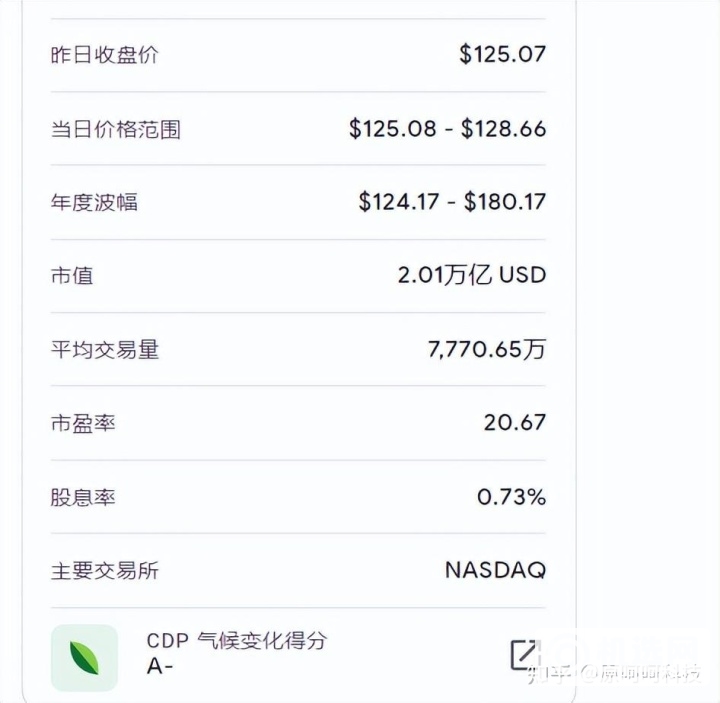720x703 pixels.
Task: Open the CDP external link icon
Action: [524, 654]
